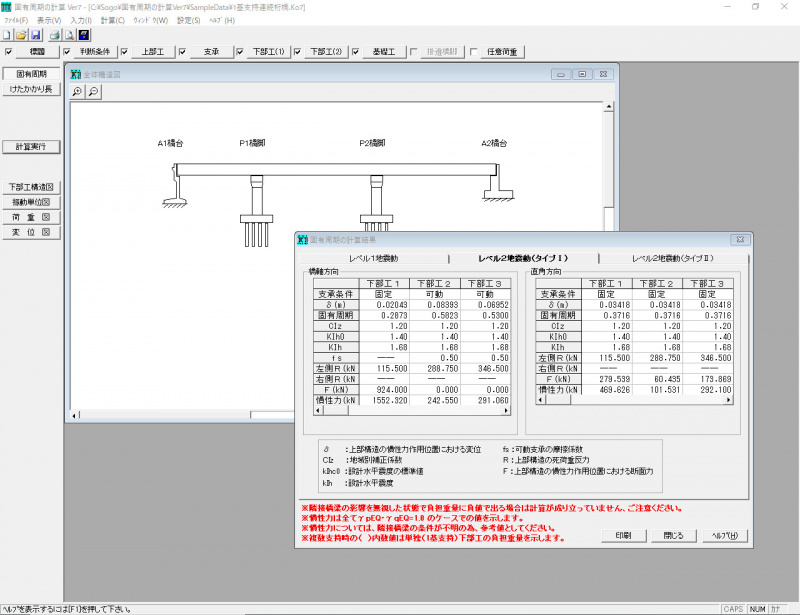Click the 下部工(1) input button
Screen dimensions: 800x615
click(268, 52)
